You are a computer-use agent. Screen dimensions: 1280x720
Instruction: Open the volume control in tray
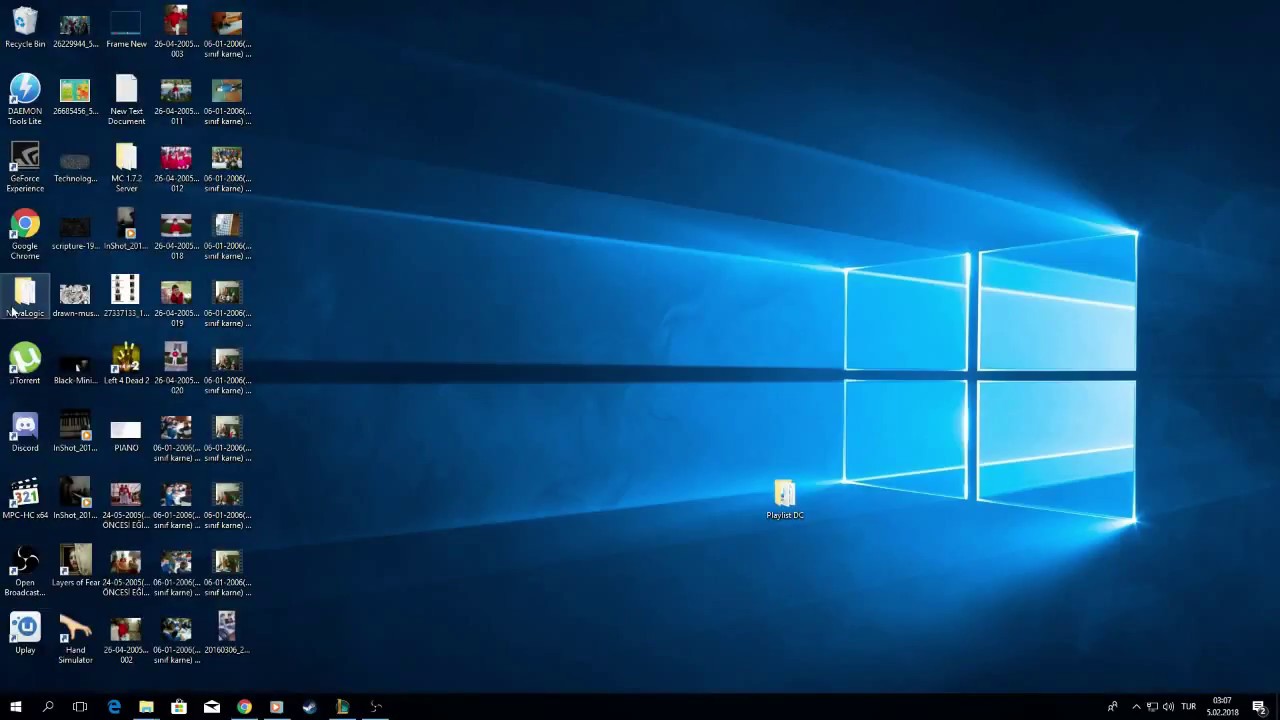point(1168,707)
